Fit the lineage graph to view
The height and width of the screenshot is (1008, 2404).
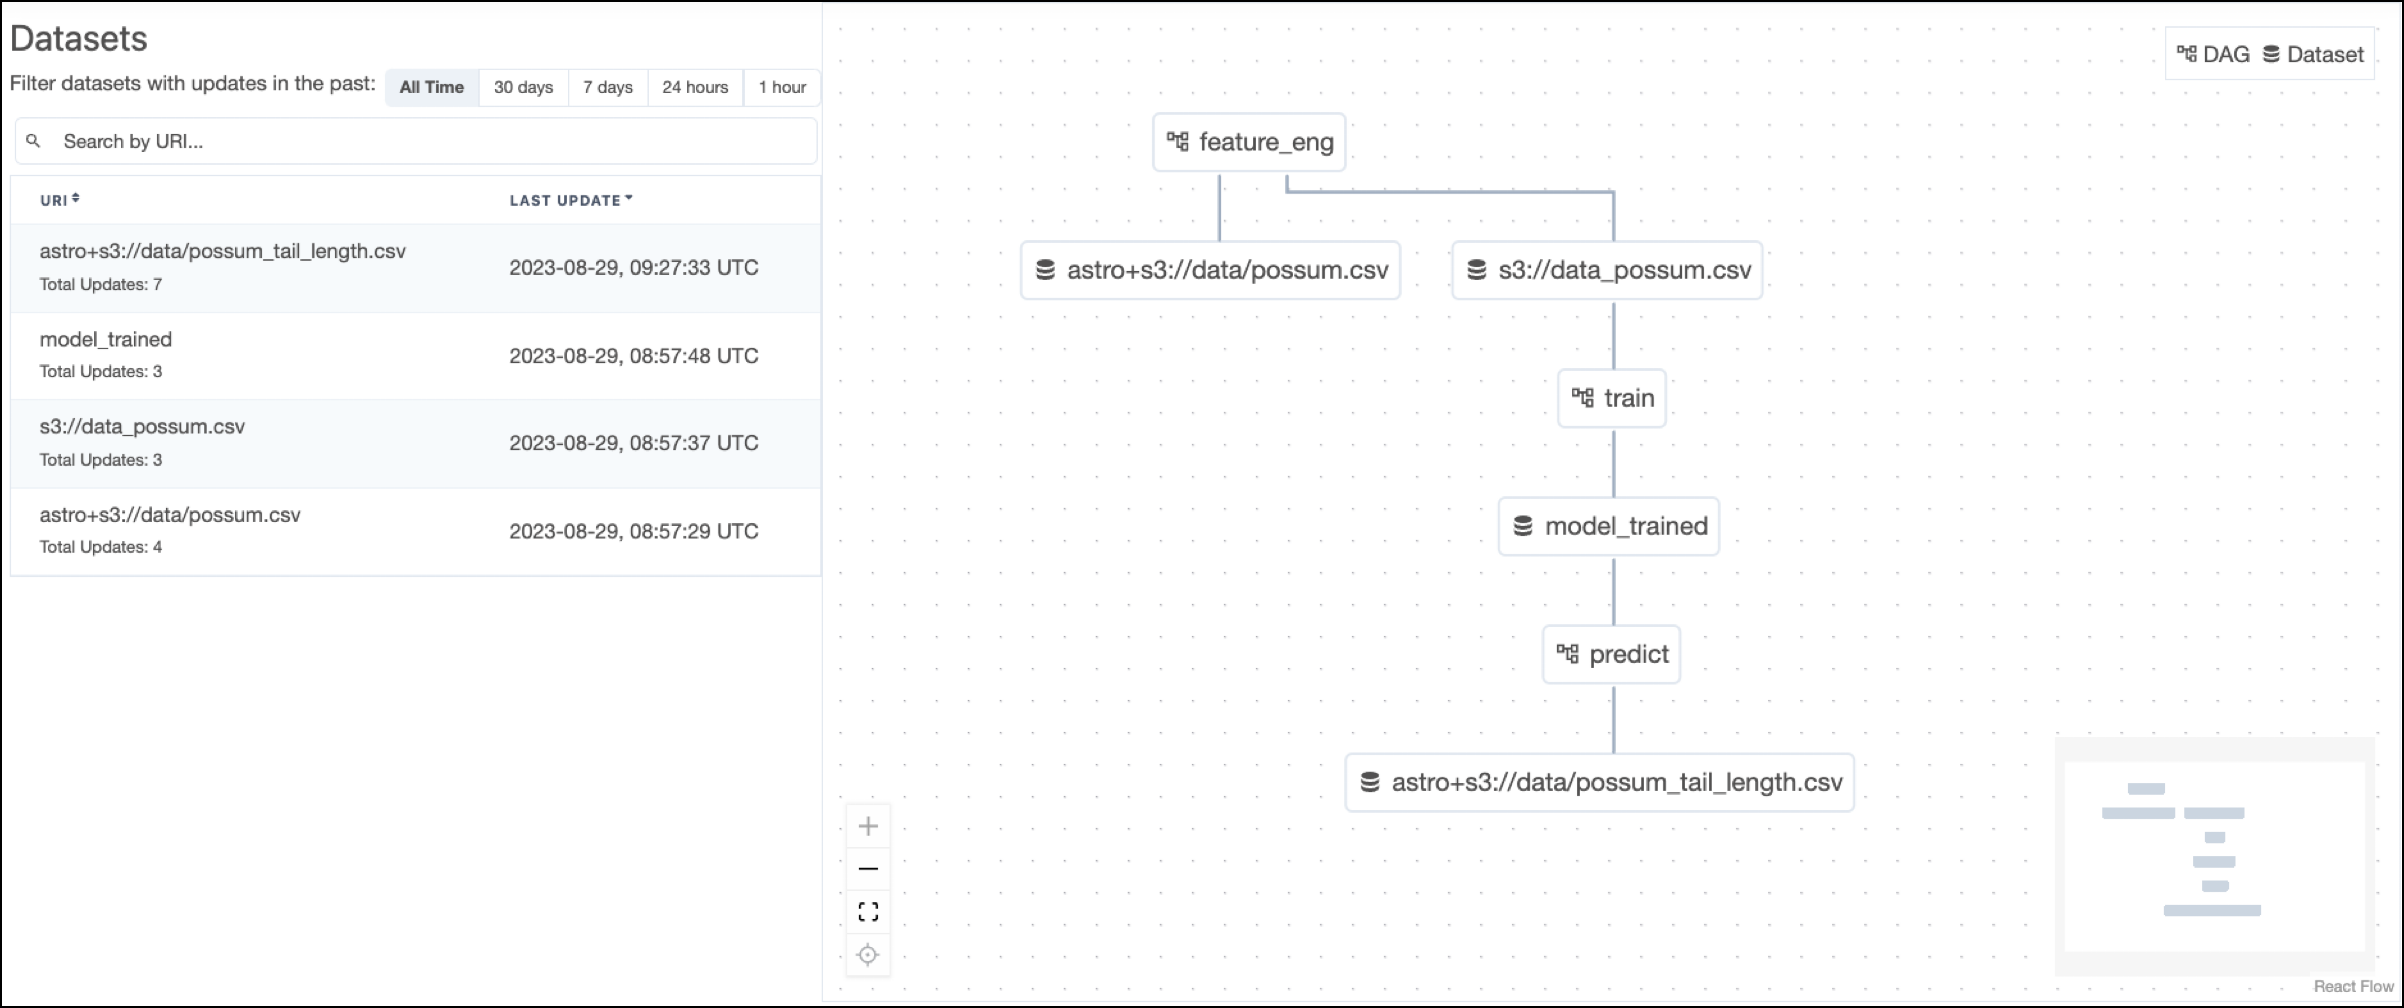pos(868,912)
